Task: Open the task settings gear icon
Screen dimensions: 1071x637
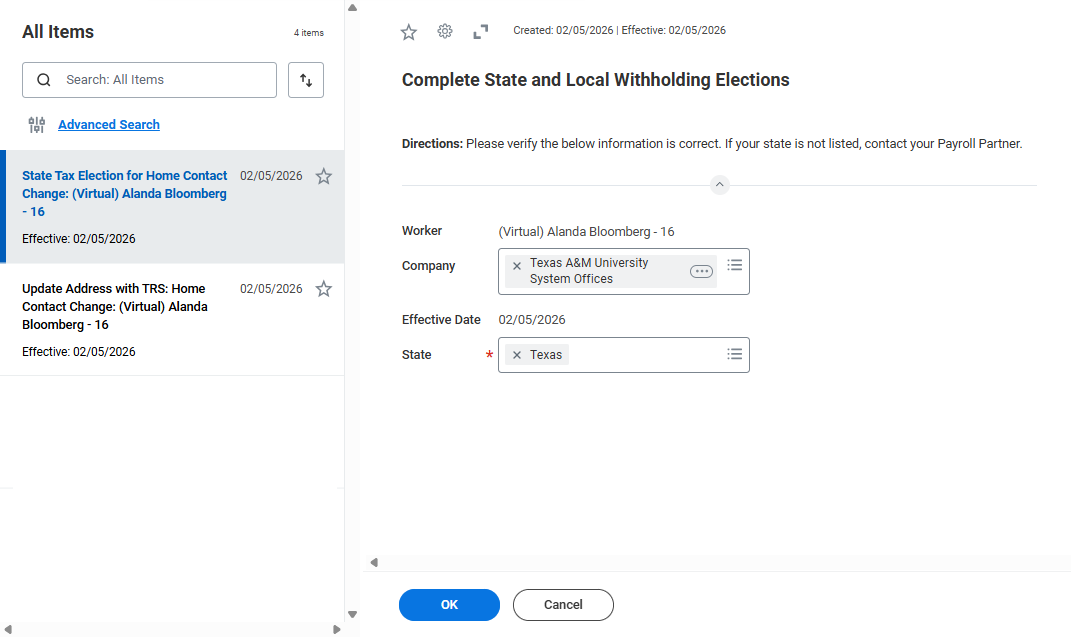Action: coord(445,32)
